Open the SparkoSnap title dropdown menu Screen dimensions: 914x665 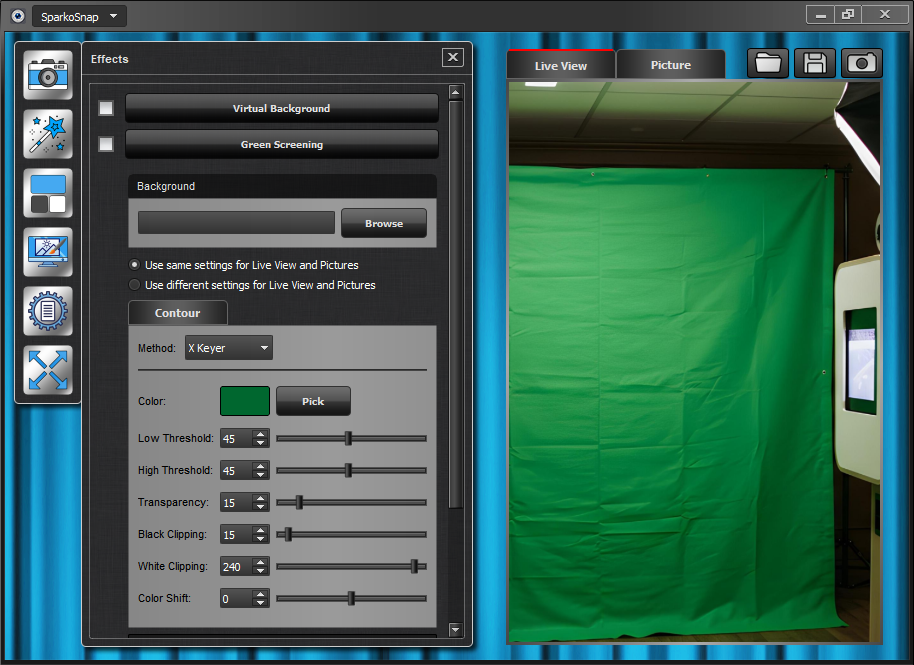tap(79, 16)
